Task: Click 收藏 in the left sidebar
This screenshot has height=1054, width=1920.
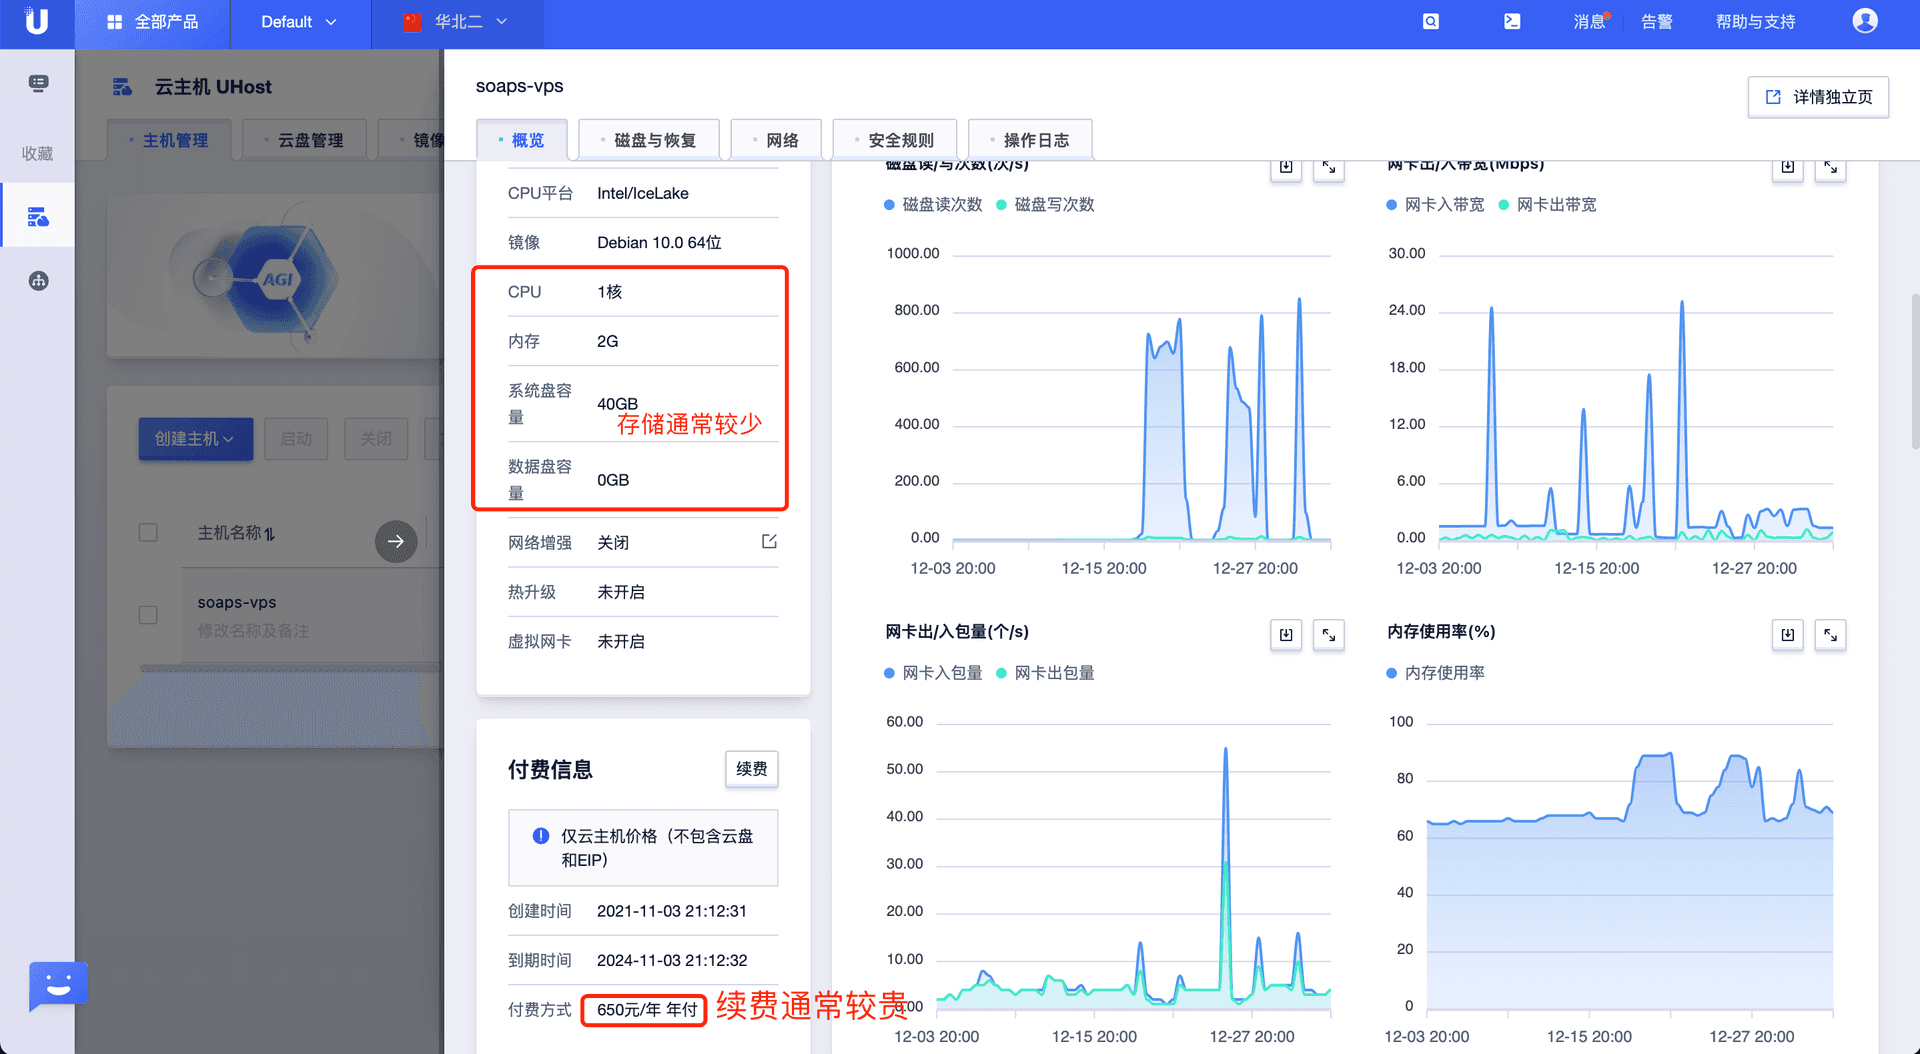Action: click(37, 153)
